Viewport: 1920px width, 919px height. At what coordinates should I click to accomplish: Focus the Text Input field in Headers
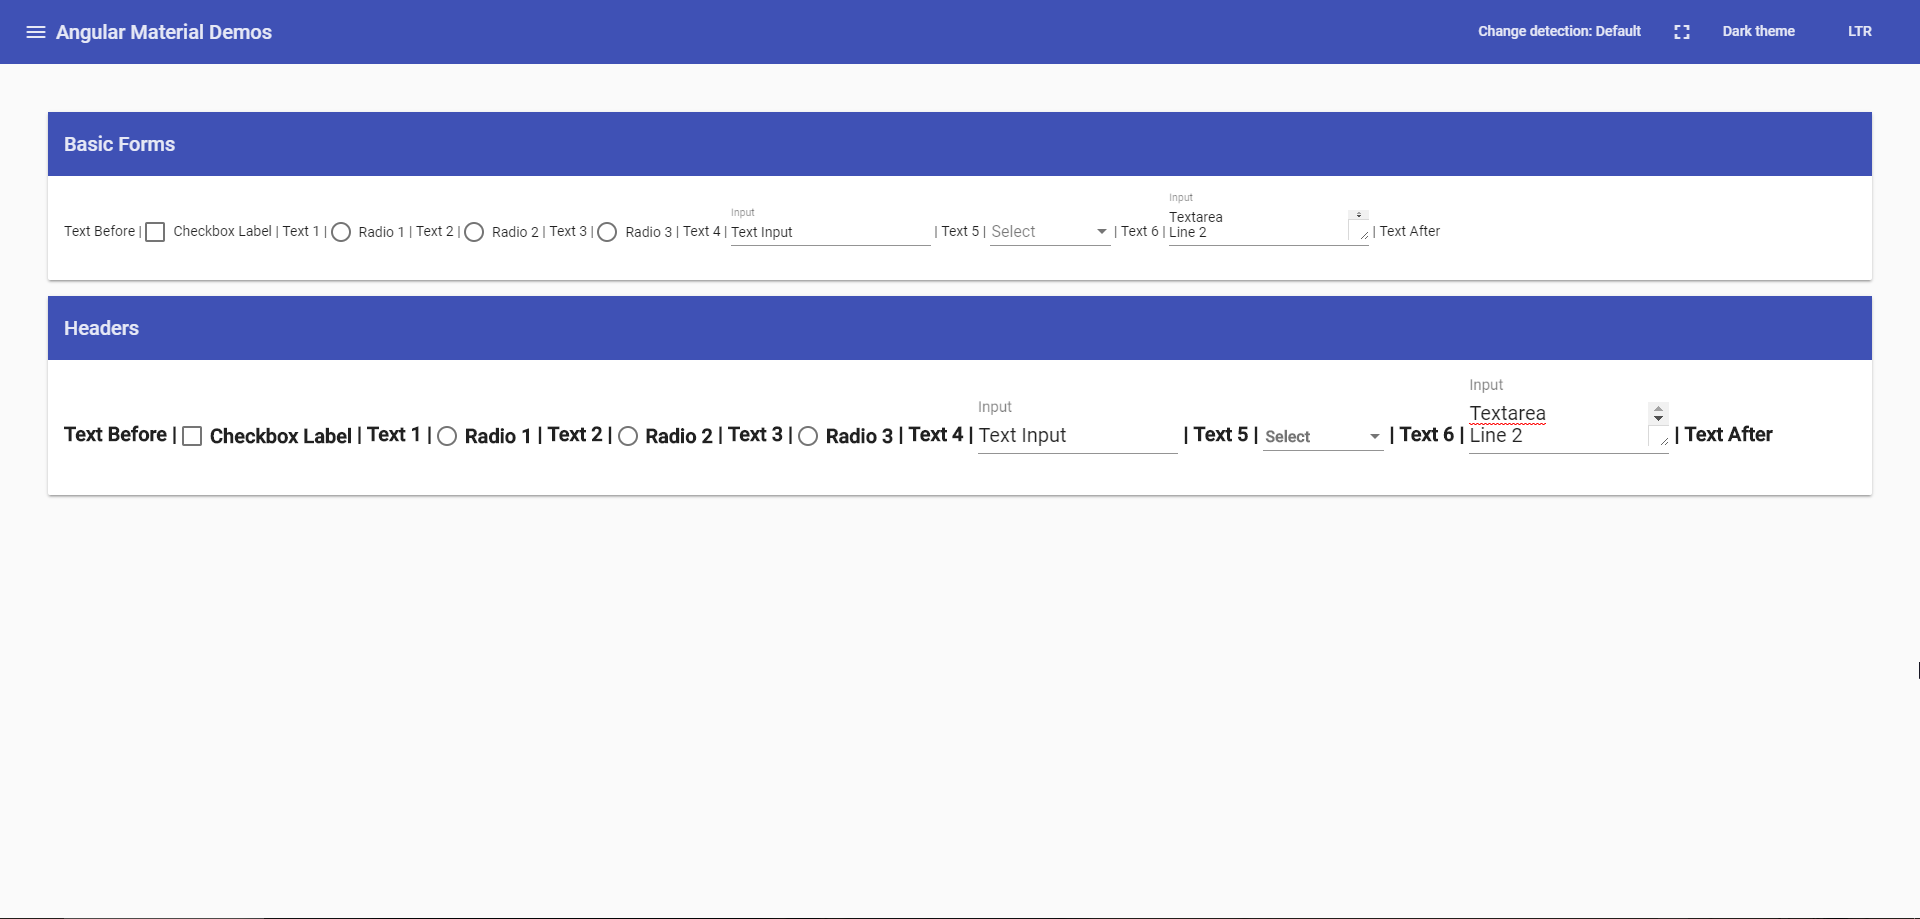1077,436
